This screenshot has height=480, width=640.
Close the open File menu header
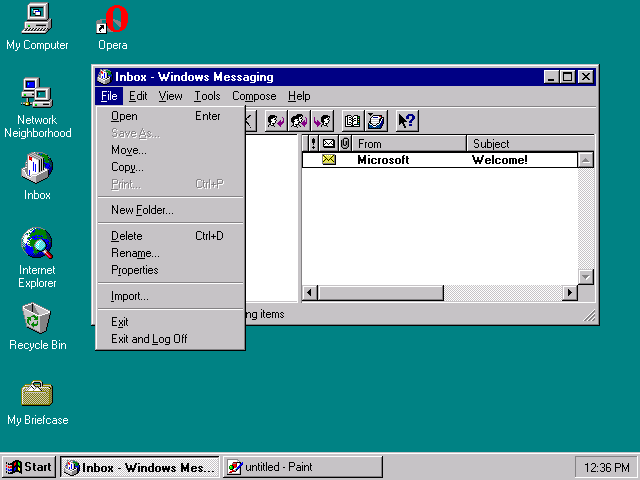(109, 96)
